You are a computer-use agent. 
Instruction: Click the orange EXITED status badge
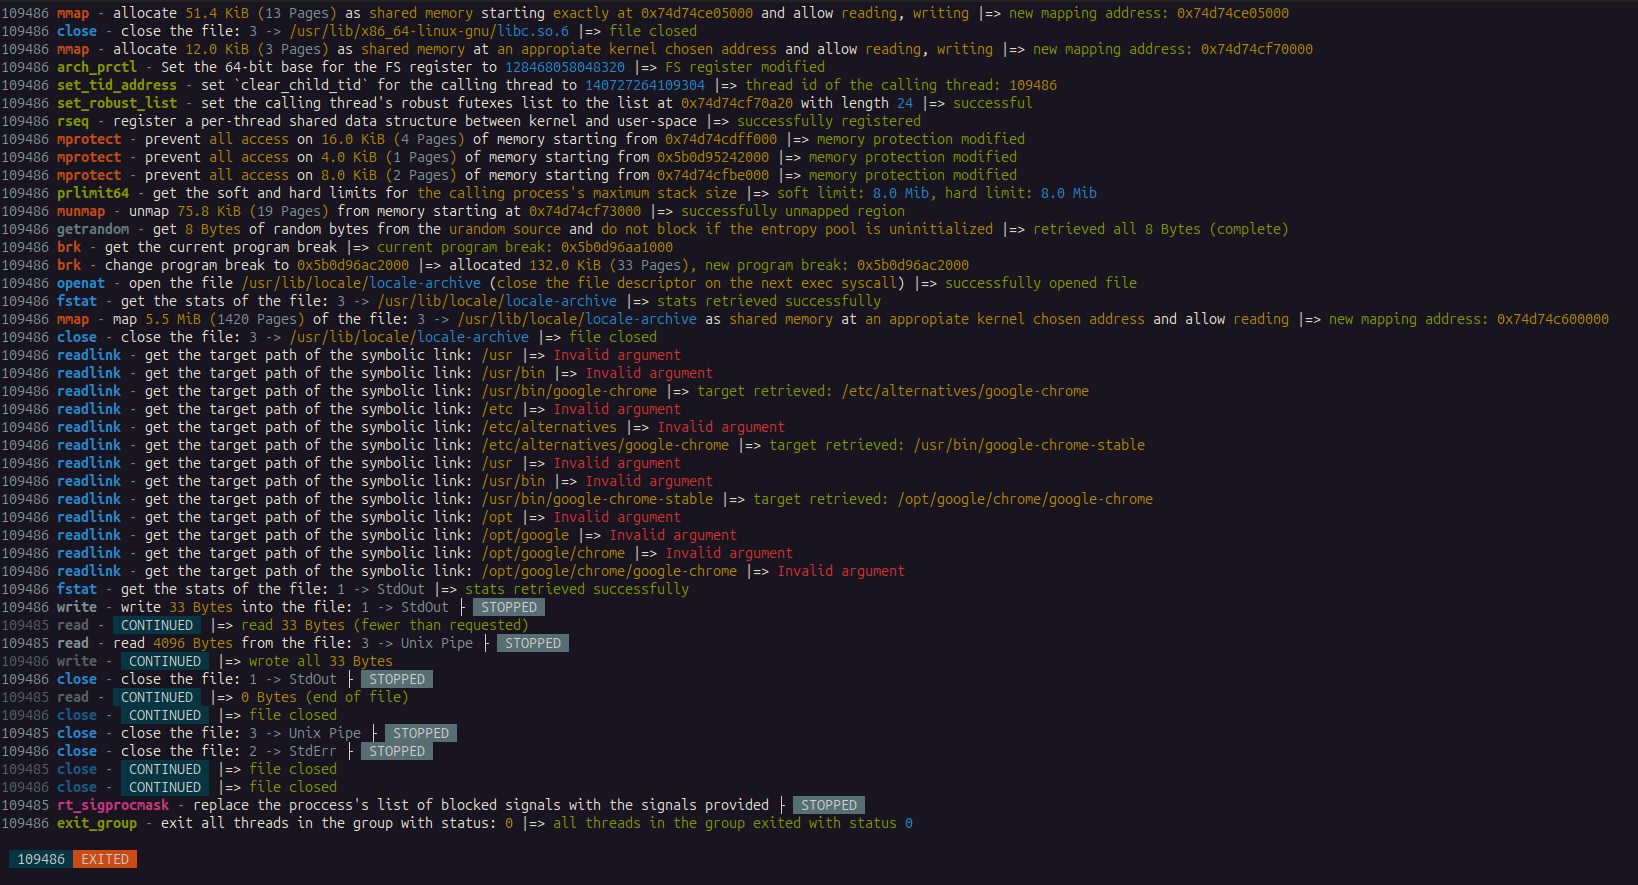[105, 859]
